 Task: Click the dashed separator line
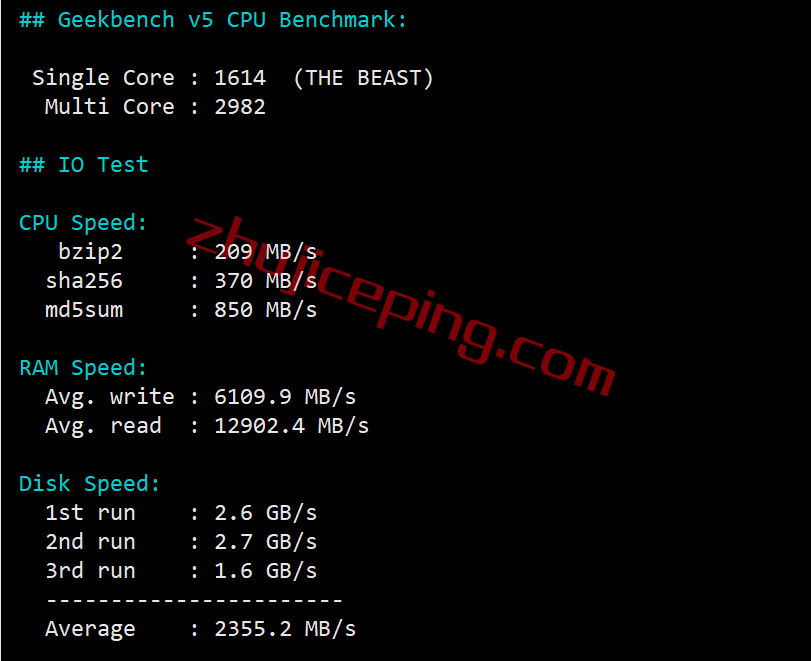click(194, 600)
